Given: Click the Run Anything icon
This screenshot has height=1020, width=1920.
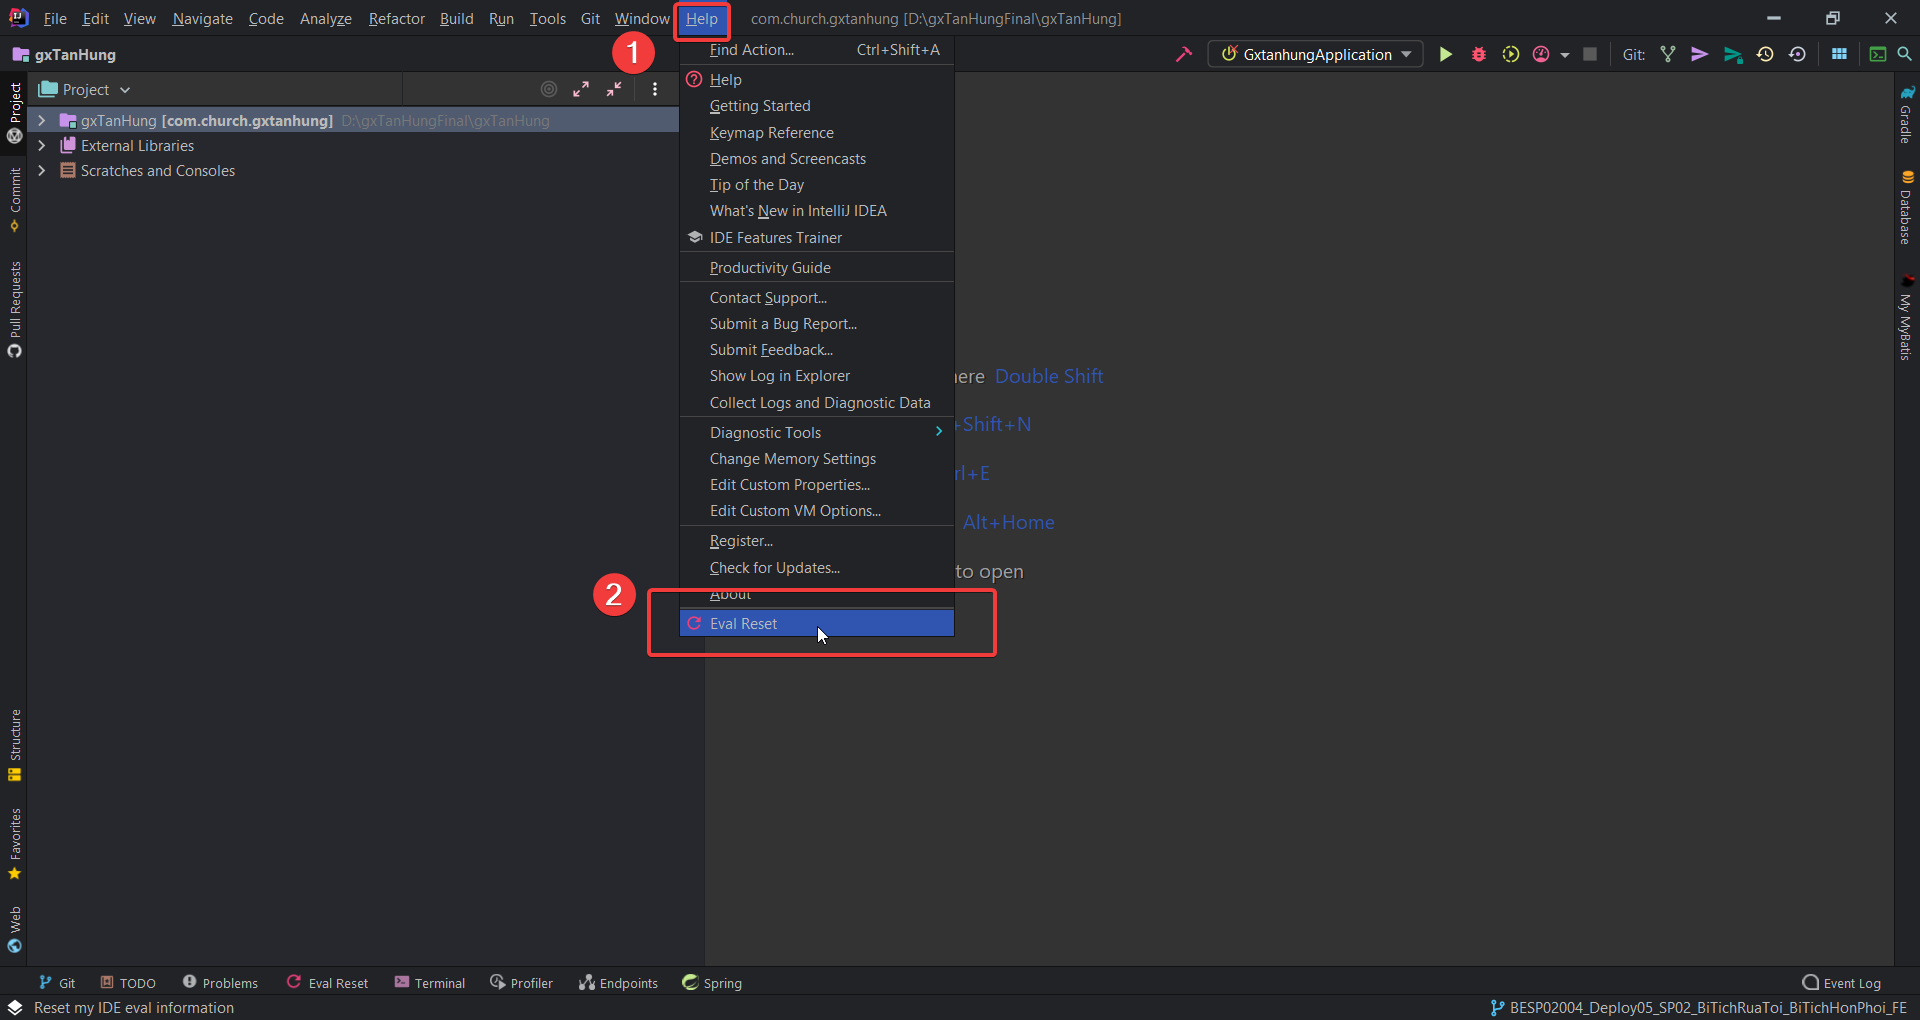Looking at the screenshot, I should [x=1878, y=55].
